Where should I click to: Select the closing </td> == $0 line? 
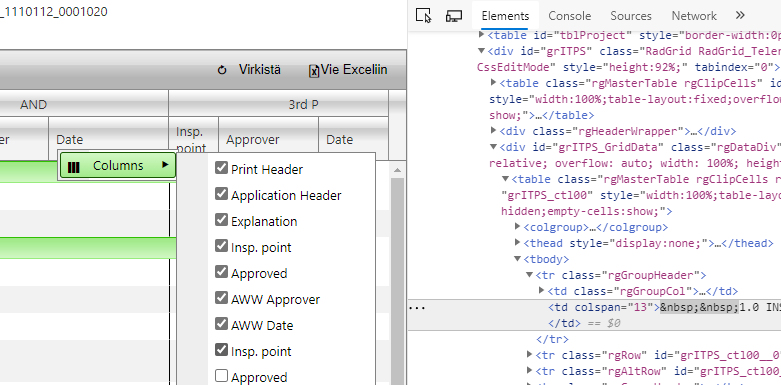[x=584, y=323]
